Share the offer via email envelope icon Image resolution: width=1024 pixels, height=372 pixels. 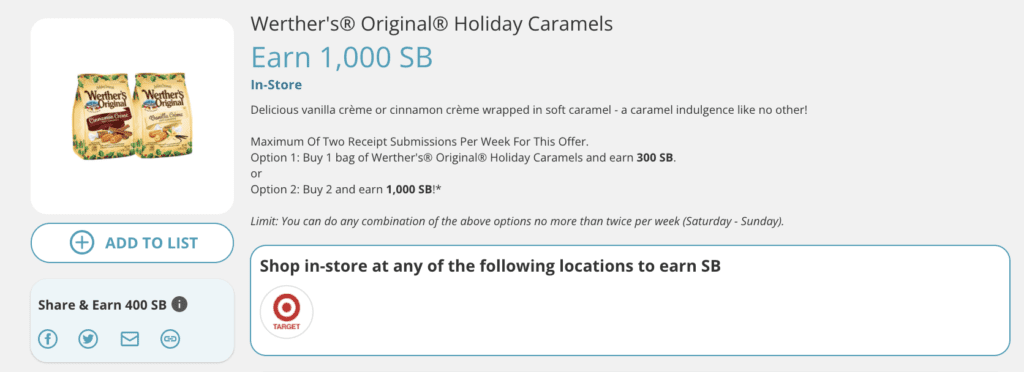point(130,339)
